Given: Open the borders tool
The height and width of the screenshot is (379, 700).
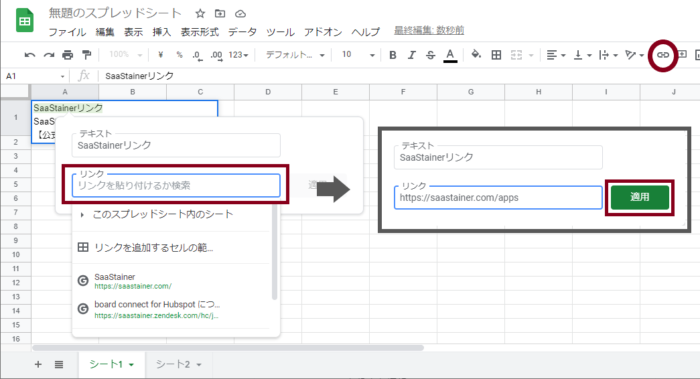Looking at the screenshot, I should tap(496, 55).
